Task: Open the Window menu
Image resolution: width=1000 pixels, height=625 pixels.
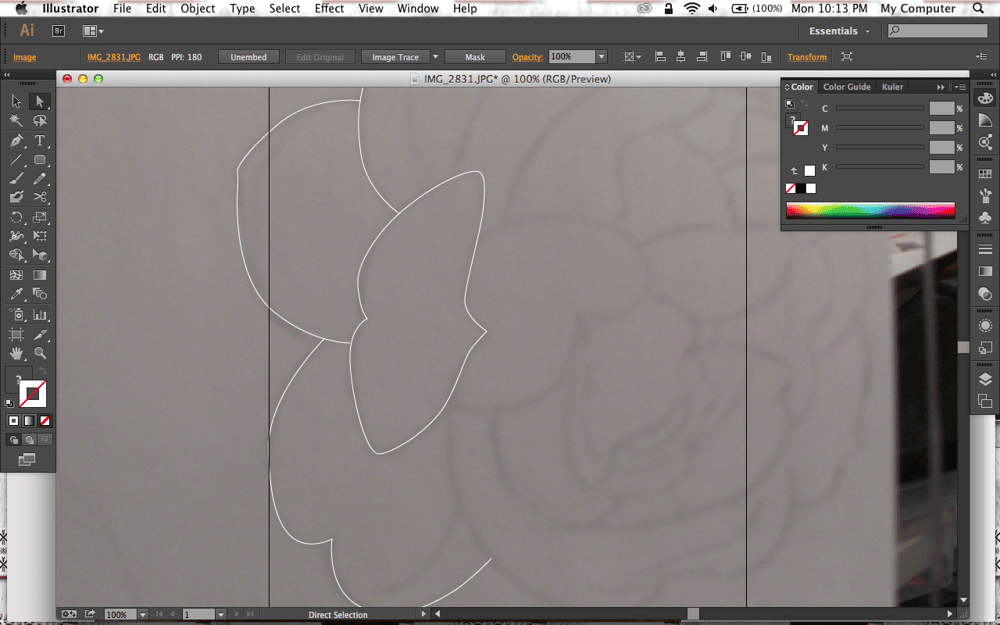Action: [418, 8]
